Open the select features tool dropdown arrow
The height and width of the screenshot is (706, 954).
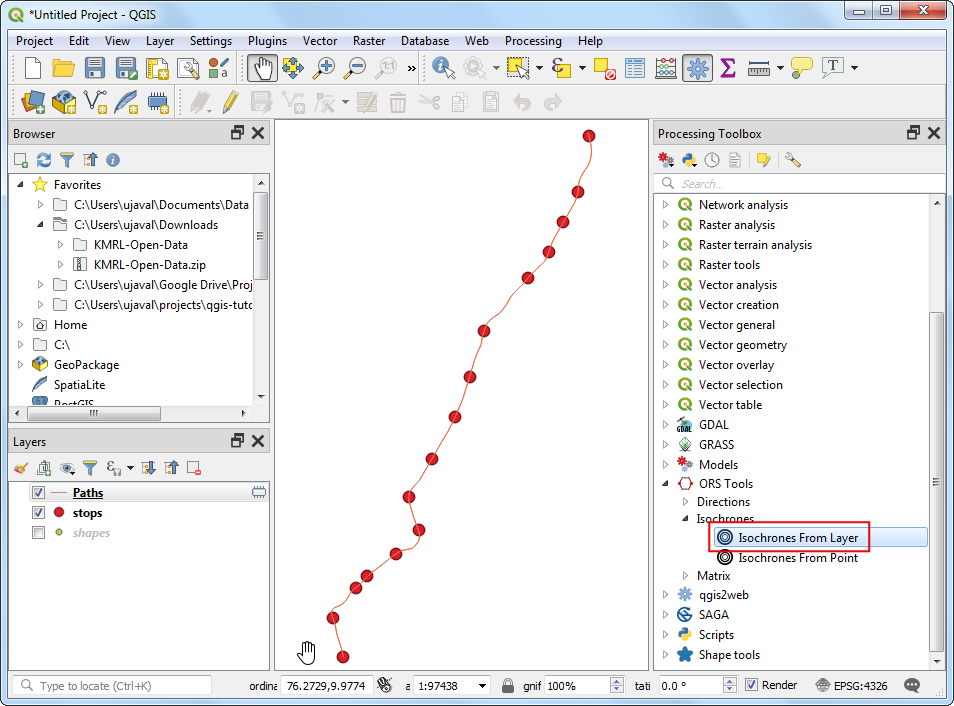(x=539, y=68)
